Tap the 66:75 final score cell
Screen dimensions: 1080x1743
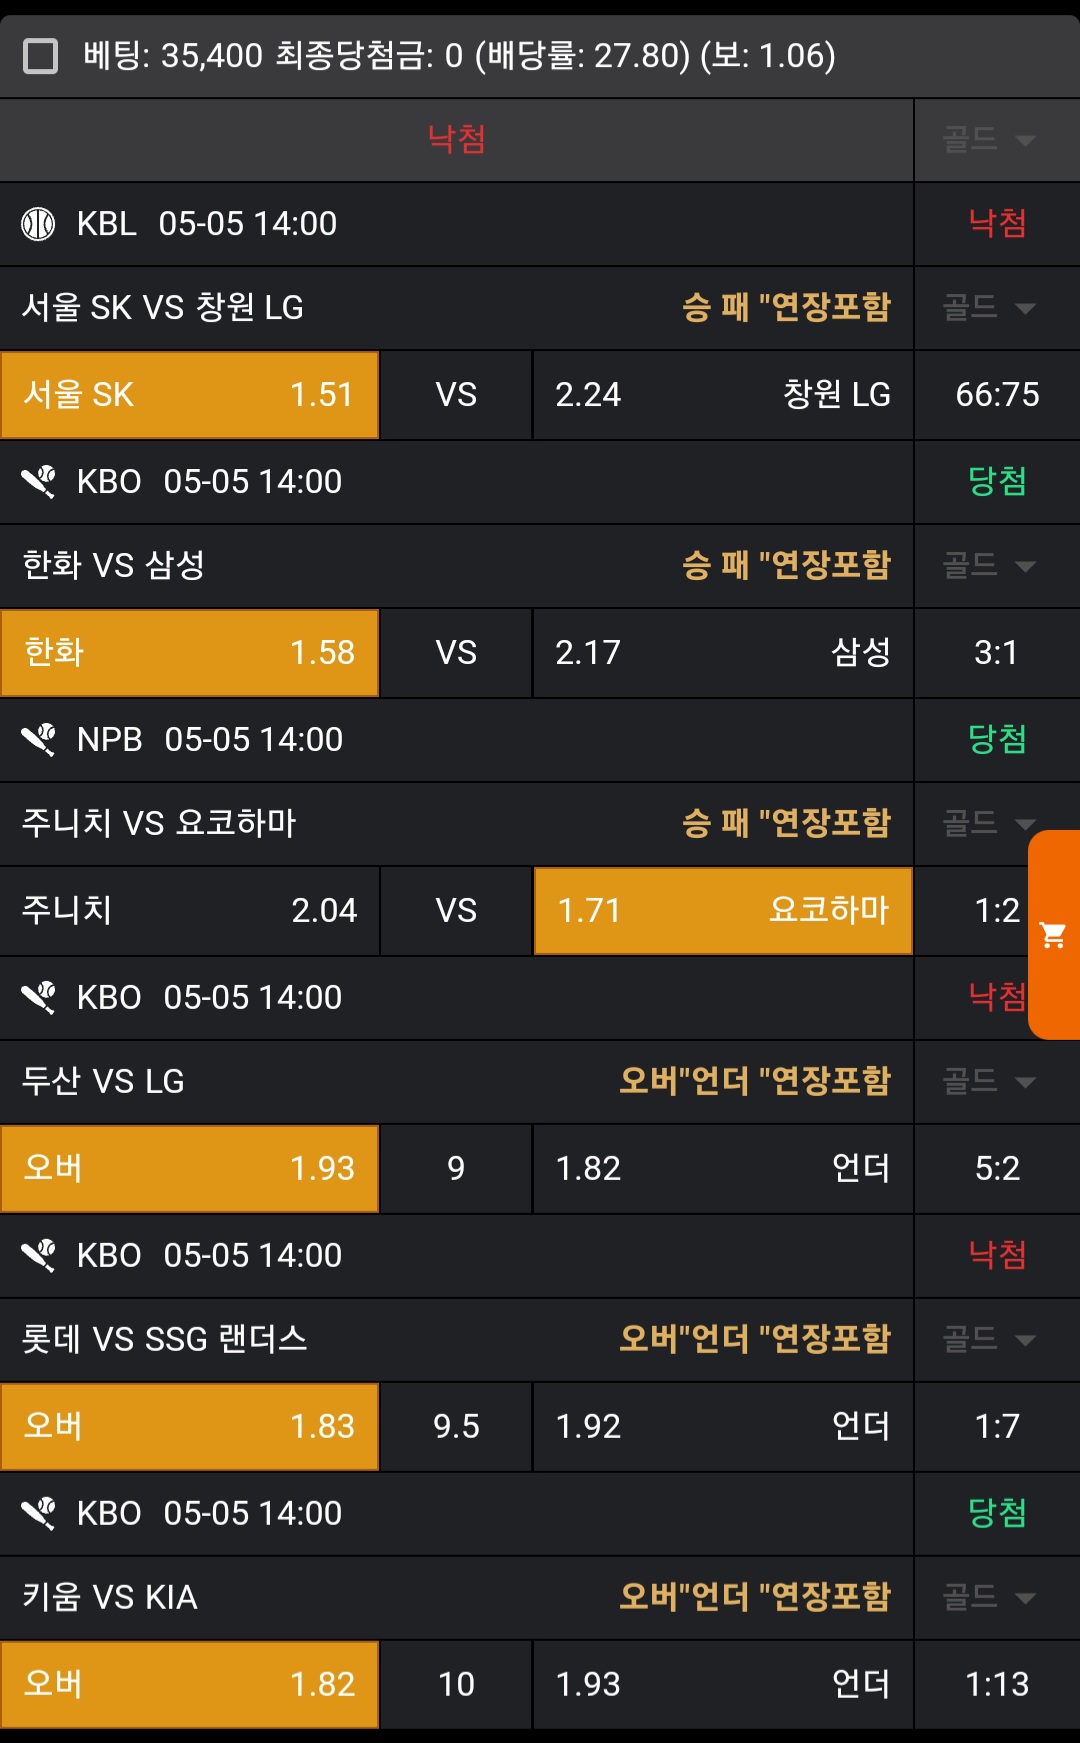(997, 395)
